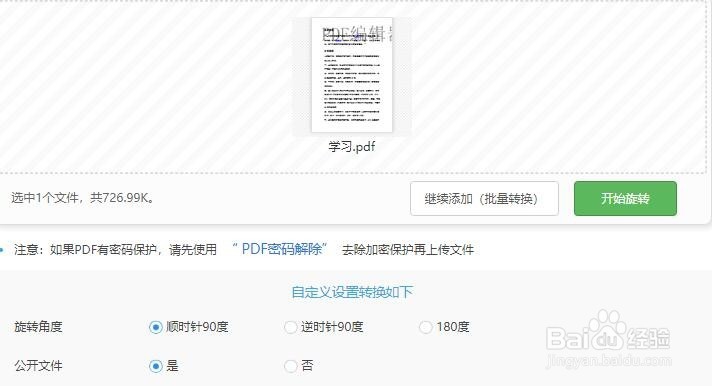Click the 开始旋转 green button
This screenshot has height=386, width=712.
625,198
